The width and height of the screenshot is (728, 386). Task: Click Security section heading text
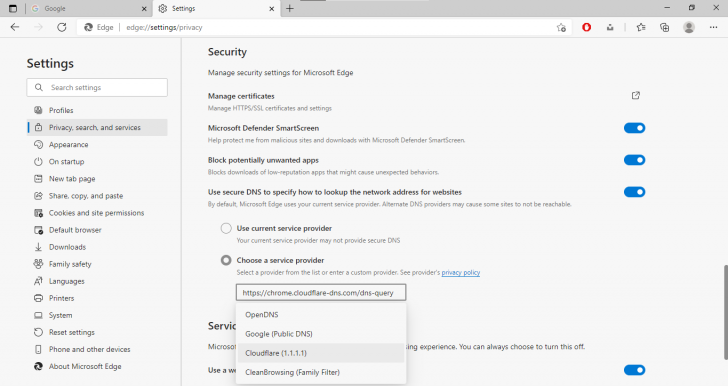(227, 52)
